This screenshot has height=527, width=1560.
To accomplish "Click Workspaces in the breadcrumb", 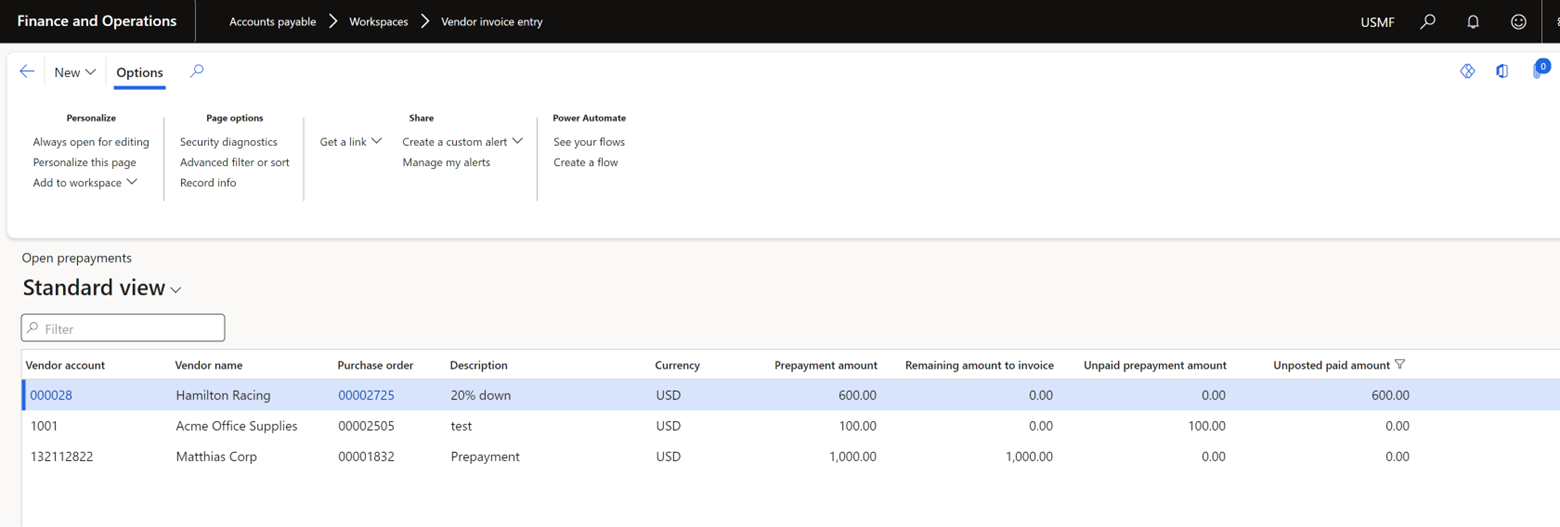I will pos(378,22).
